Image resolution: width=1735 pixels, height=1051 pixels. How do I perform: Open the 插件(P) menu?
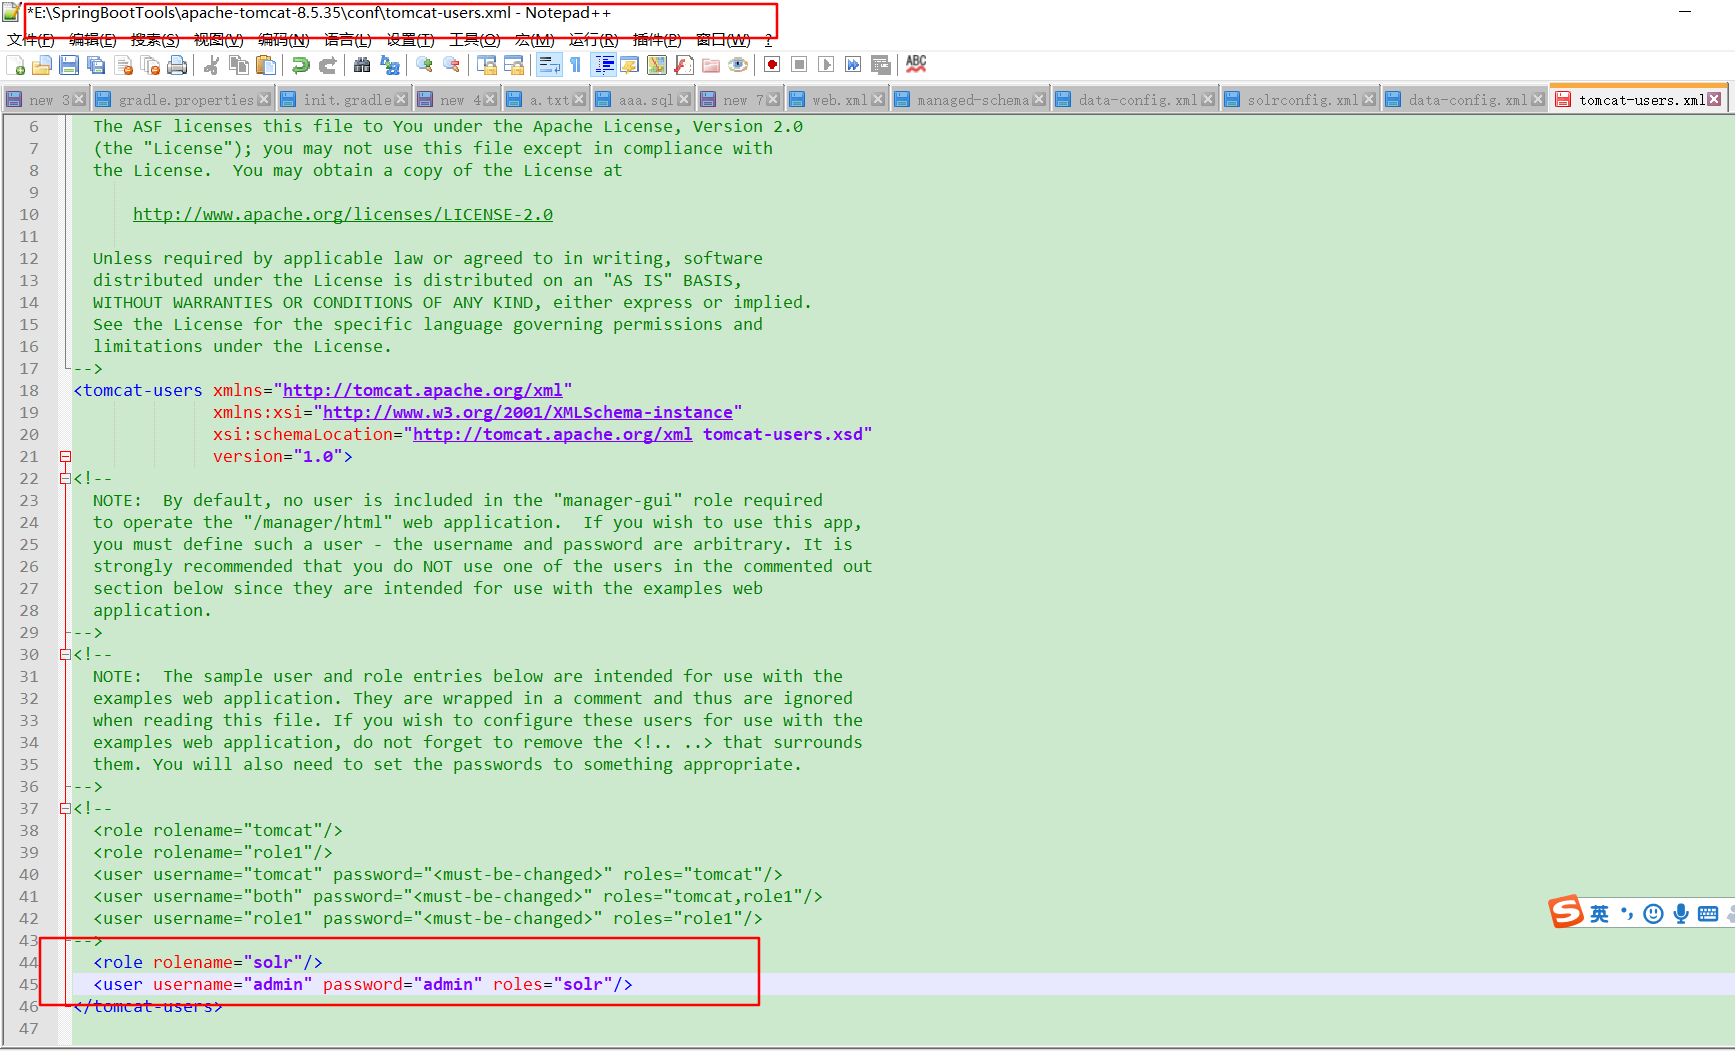pyautogui.click(x=657, y=40)
